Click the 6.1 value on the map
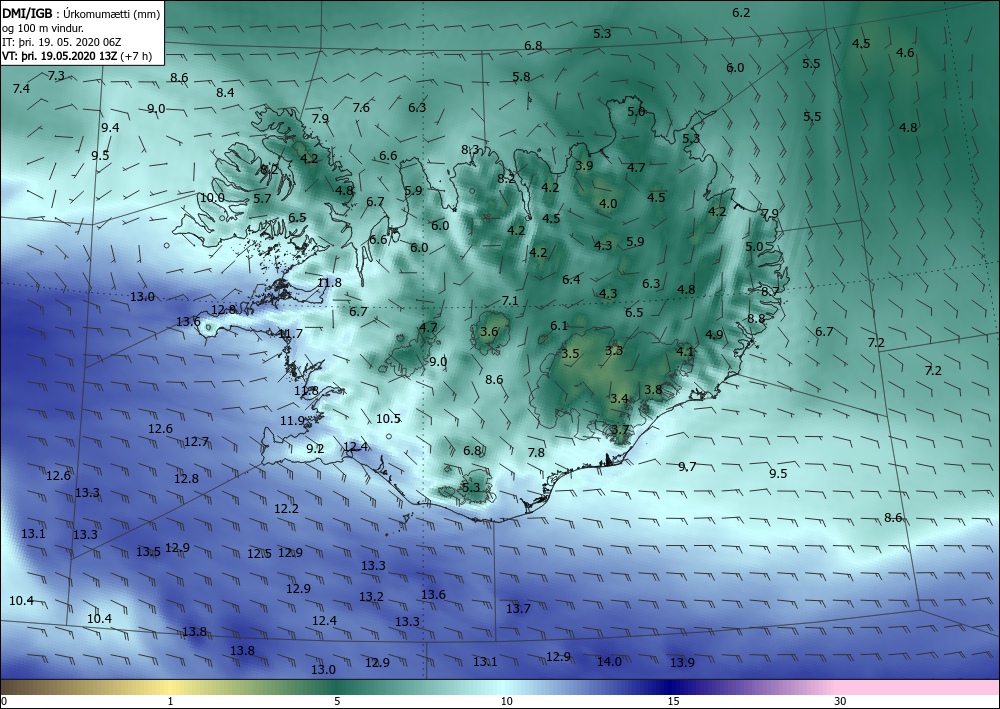1000x709 pixels. tap(559, 325)
